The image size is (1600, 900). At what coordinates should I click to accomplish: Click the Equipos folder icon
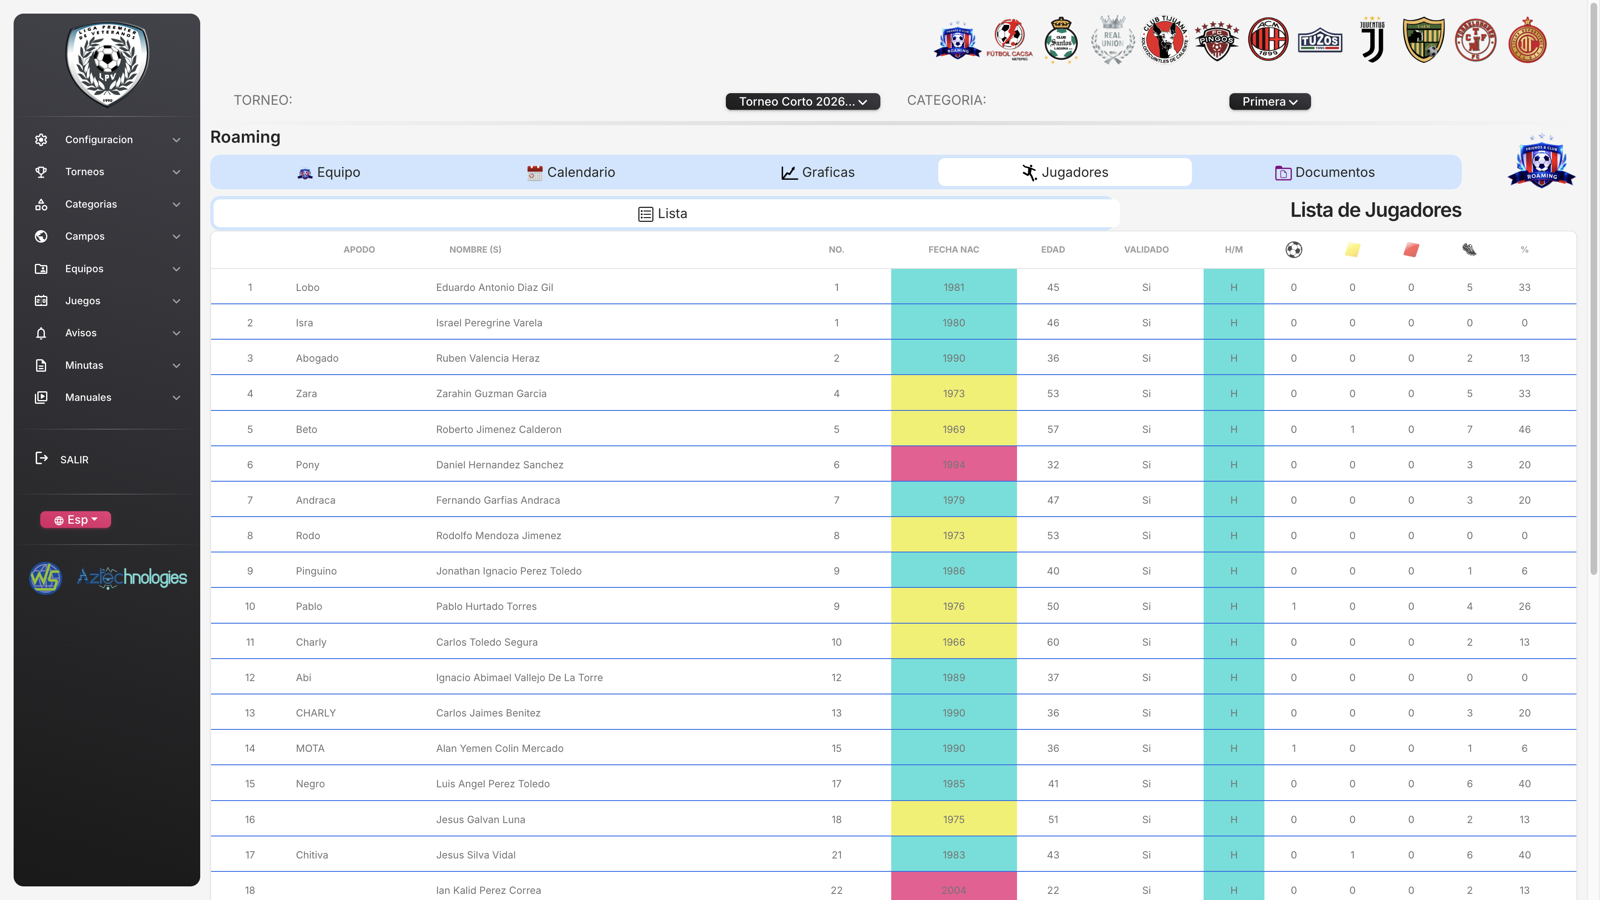(41, 269)
